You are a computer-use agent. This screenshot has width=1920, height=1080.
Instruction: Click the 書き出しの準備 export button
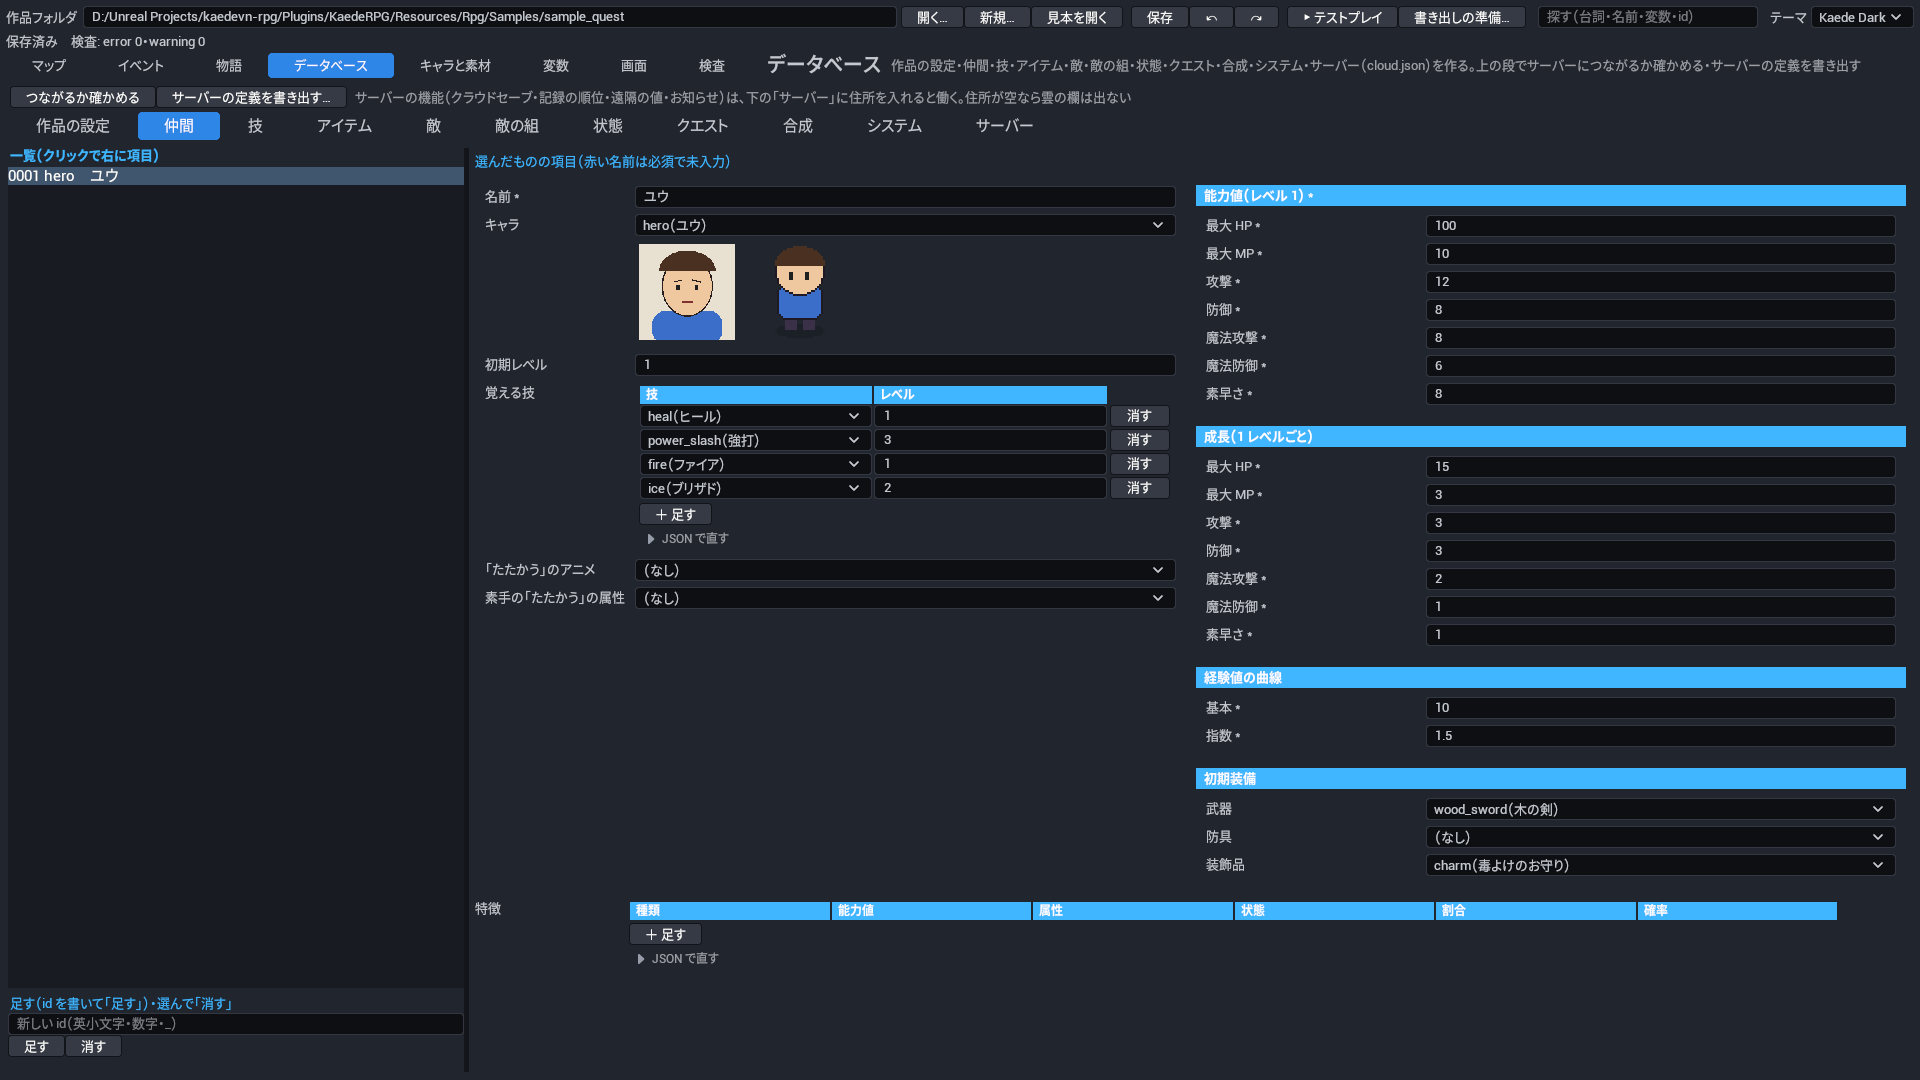pos(1461,17)
